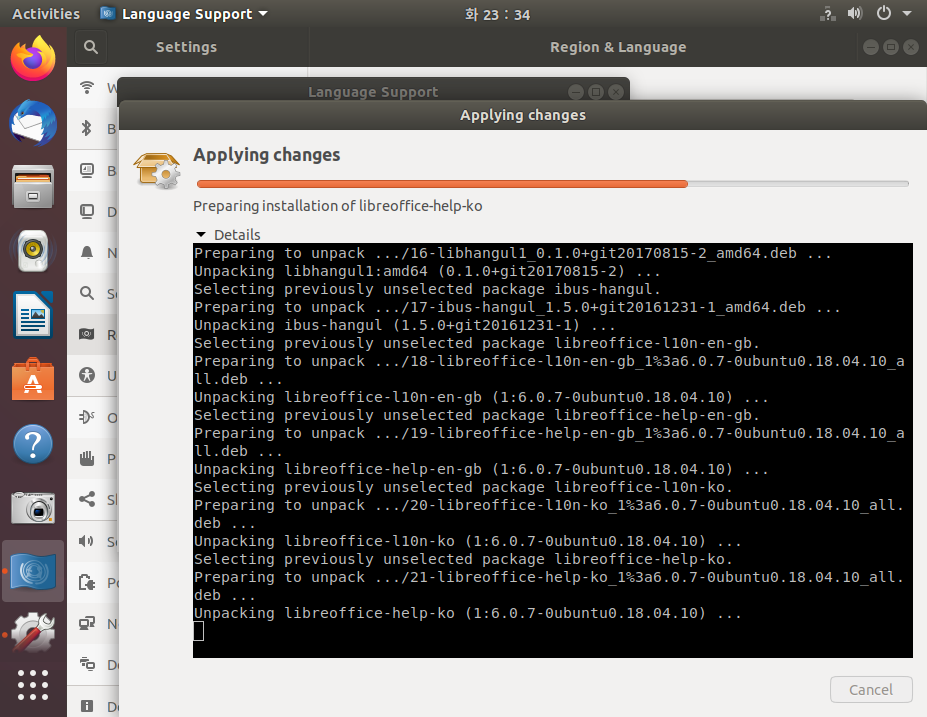Select the Background monitor icon in Settings sidebar
927x717 pixels.
pyautogui.click(x=87, y=170)
